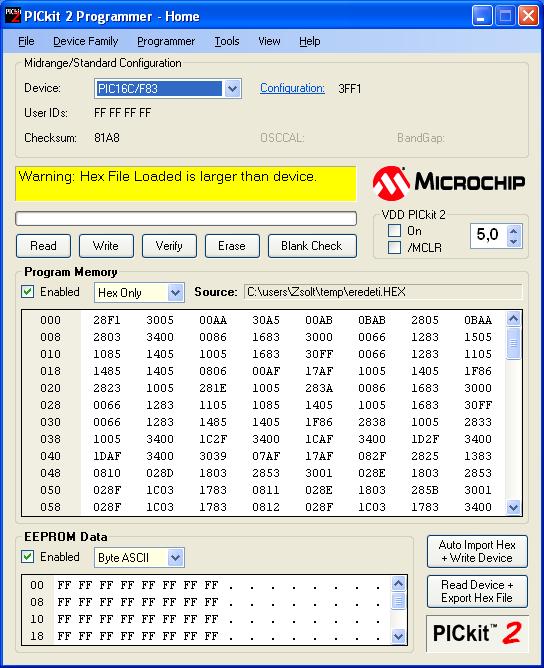Disable EEPROM Data Enabled checkbox
The width and height of the screenshot is (544, 668).
pyautogui.click(x=28, y=557)
